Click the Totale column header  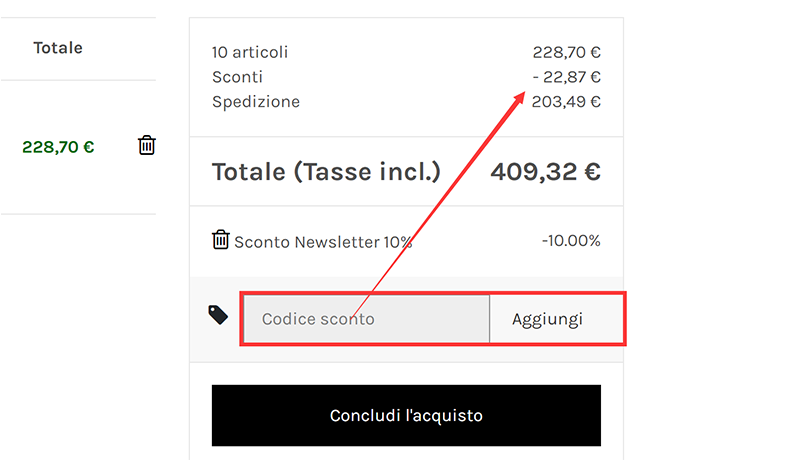pos(57,48)
